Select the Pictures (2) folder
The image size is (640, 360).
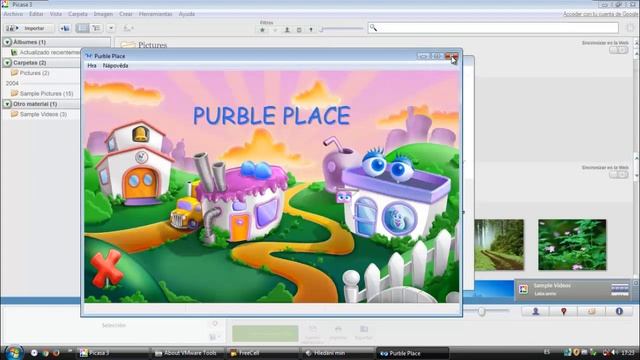pos(30,73)
